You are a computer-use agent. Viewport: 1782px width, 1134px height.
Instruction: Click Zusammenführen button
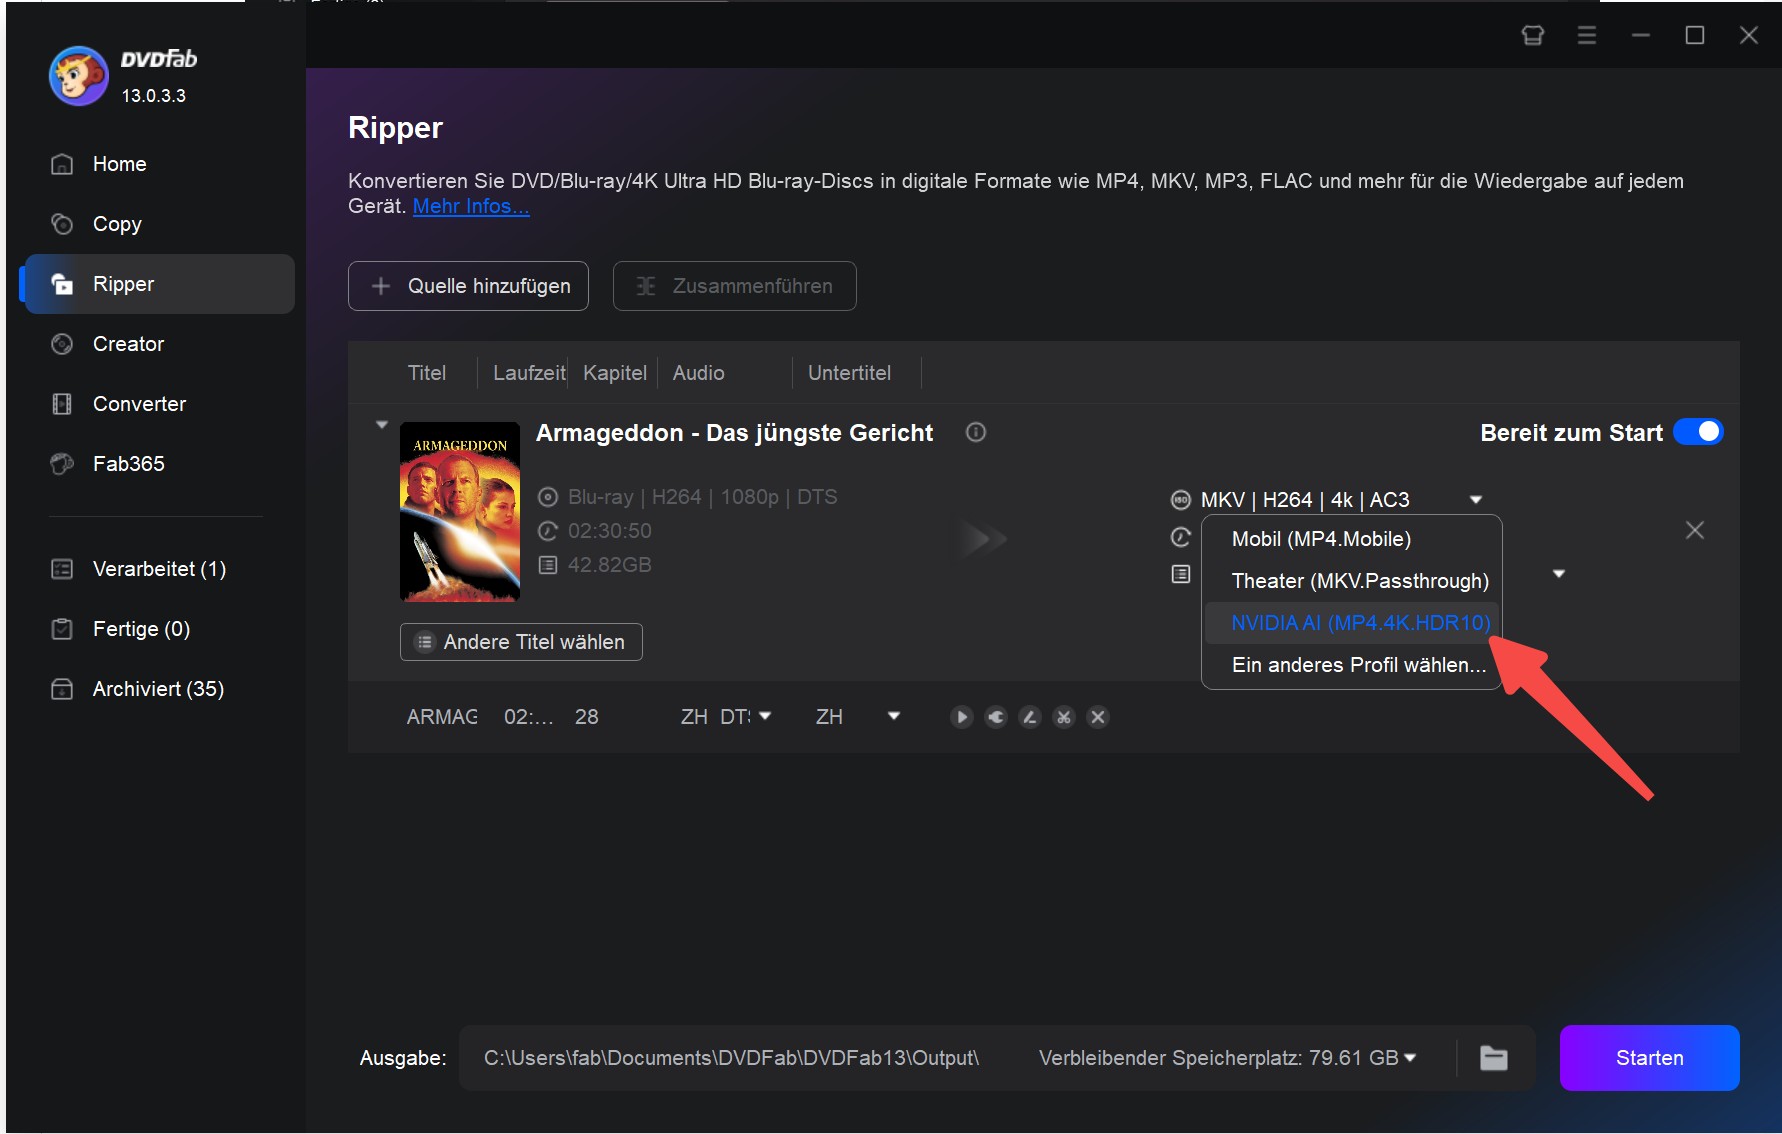click(734, 286)
